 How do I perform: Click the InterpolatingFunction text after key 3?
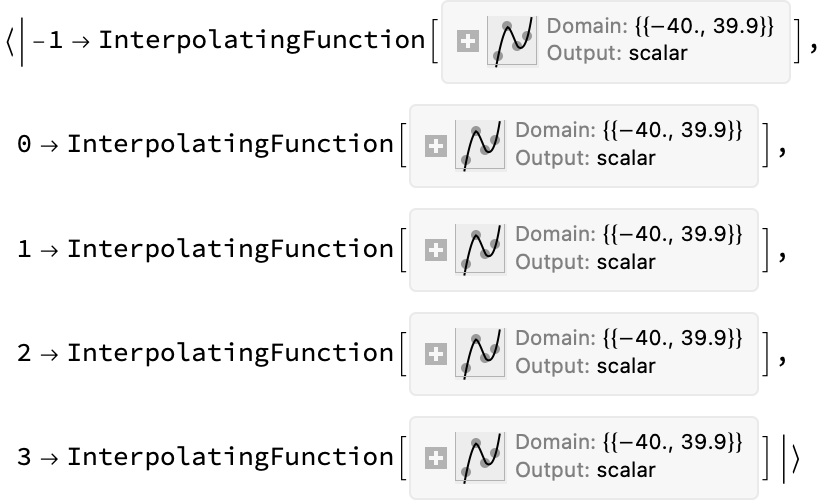(231, 458)
